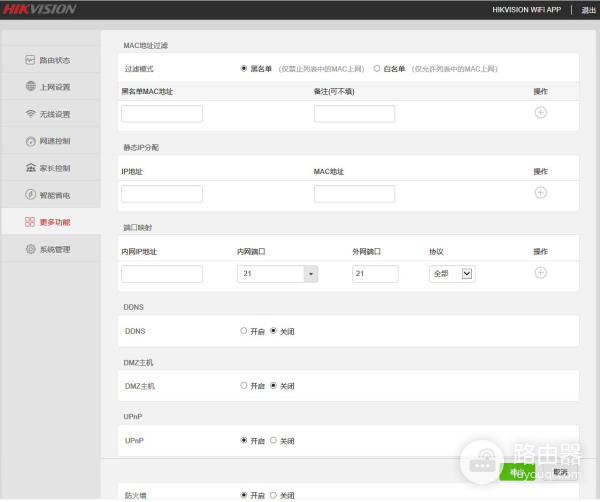Open the 上网设置 globe icon
This screenshot has height=502, width=600.
[x=31, y=86]
